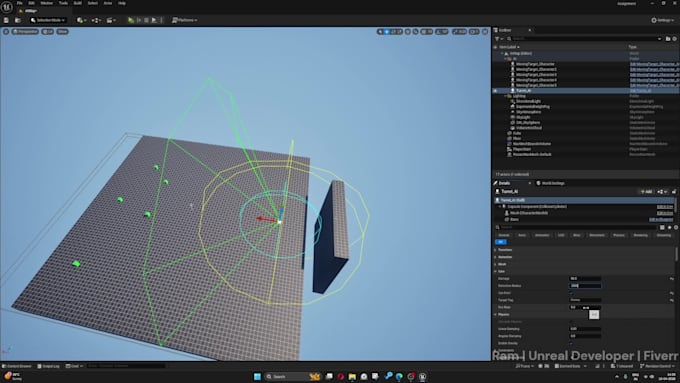Select the Rendering property filter pill
680x383 pixels.
pyautogui.click(x=641, y=235)
